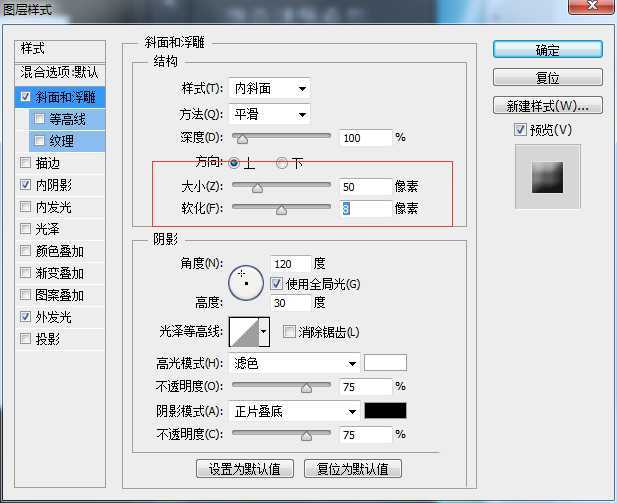Open the 内阴影 settings entry
The height and width of the screenshot is (503, 617).
pyautogui.click(x=54, y=185)
